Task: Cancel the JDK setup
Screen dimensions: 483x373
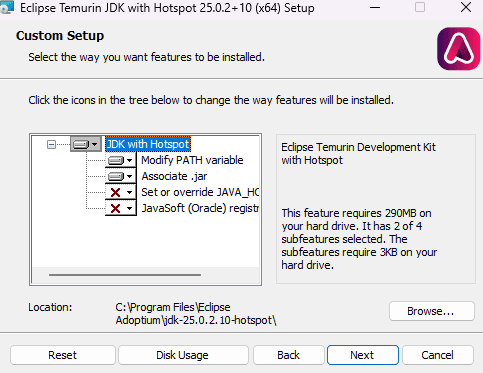Action: pos(438,355)
